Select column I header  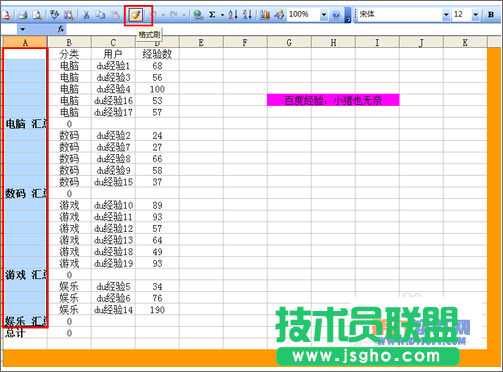pyautogui.click(x=377, y=42)
